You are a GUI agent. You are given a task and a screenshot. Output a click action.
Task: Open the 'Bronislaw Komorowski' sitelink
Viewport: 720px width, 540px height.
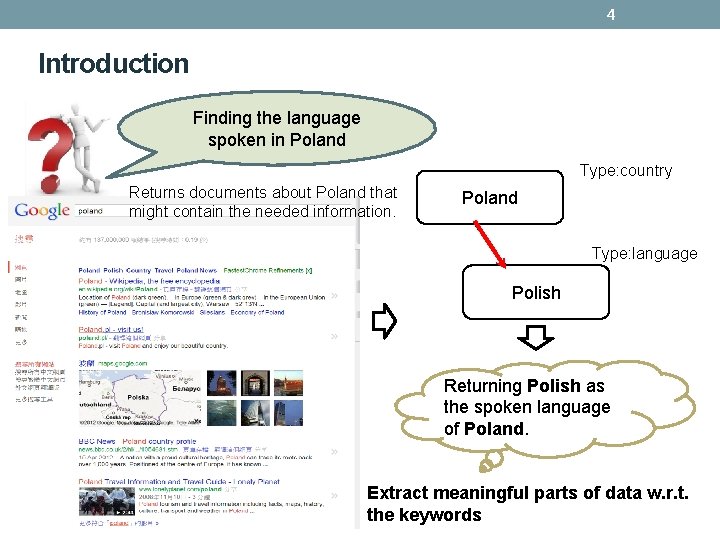tap(163, 312)
